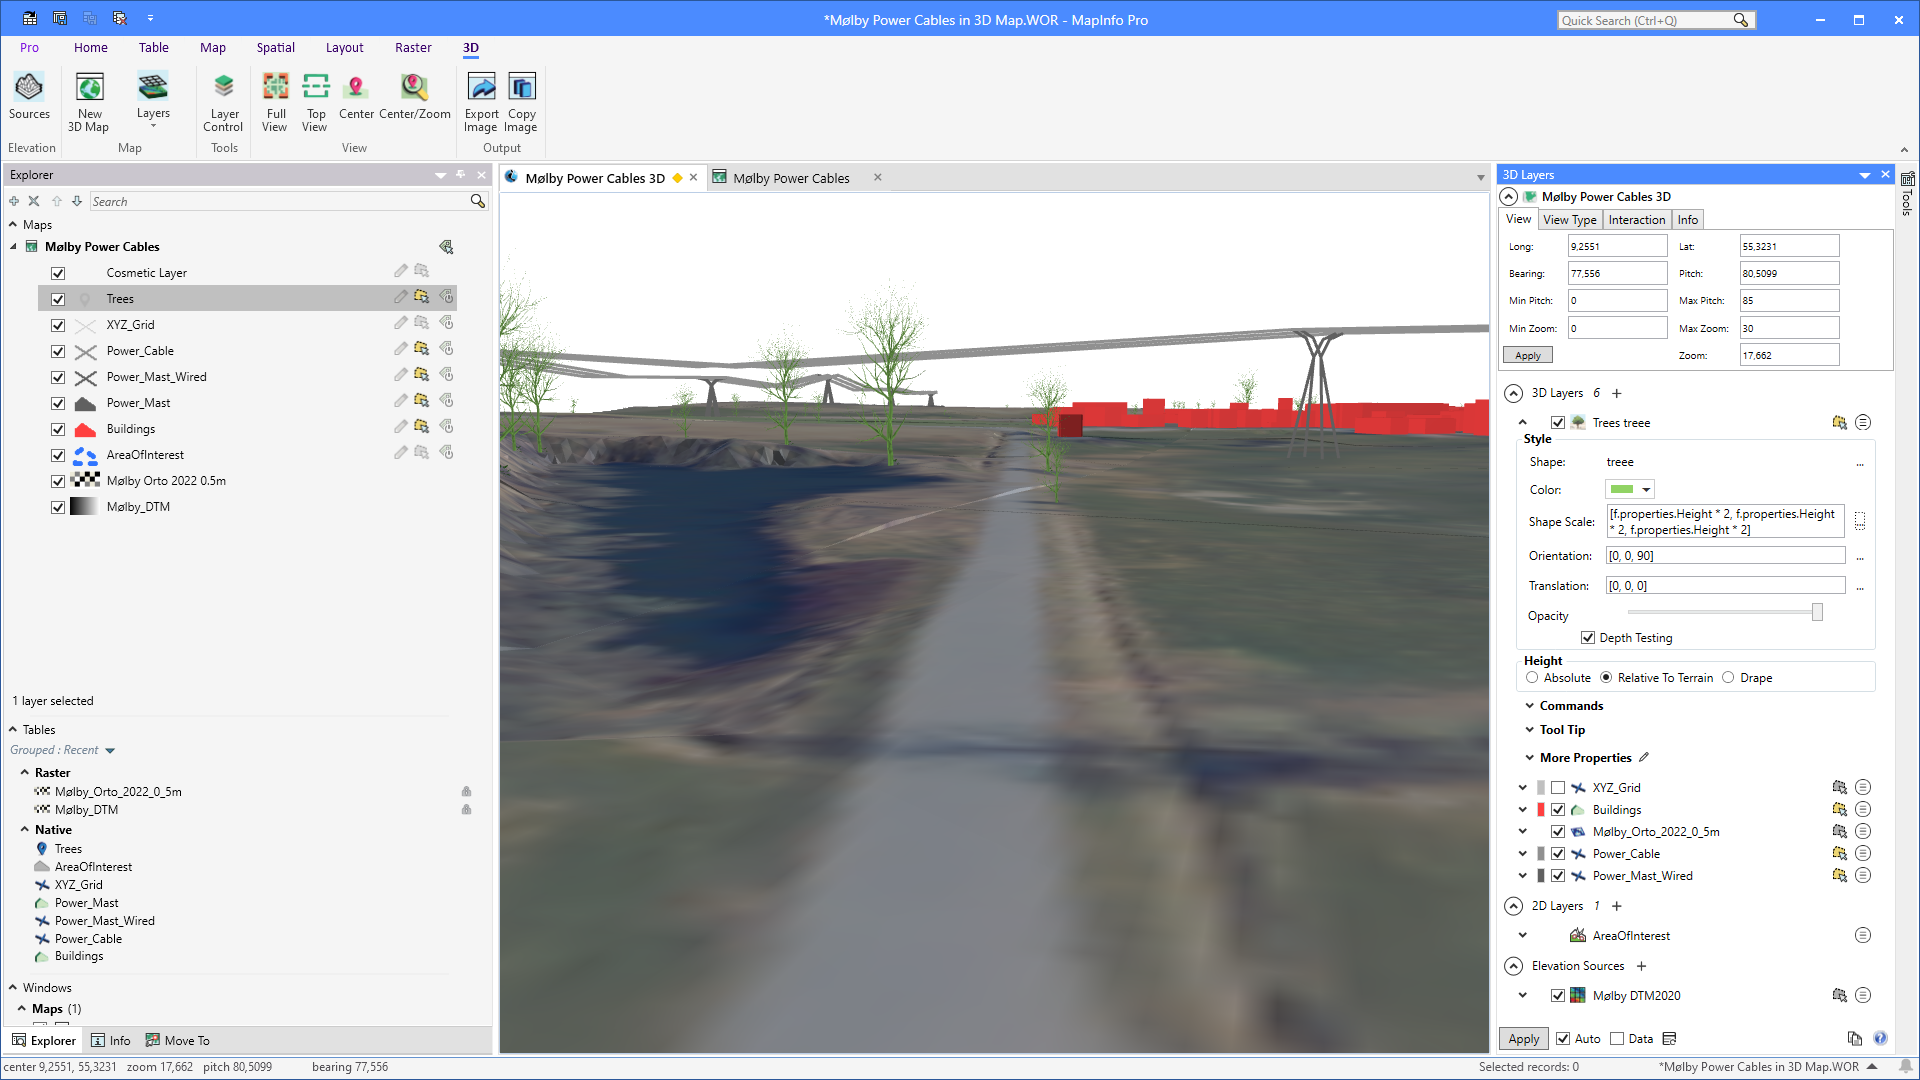Open the Raster ribbon tab
This screenshot has height=1080, width=1920.
pos(413,47)
